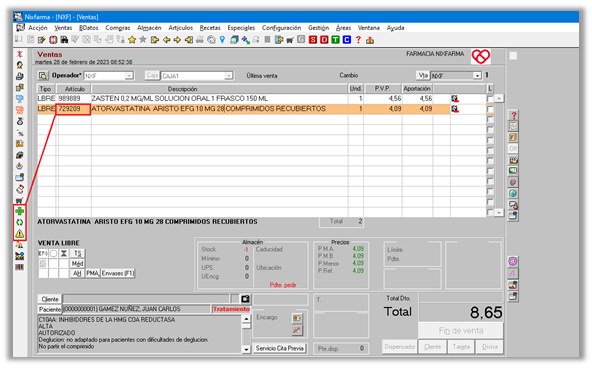The image size is (592, 368).
Task: Open the Acción menu
Action: pyautogui.click(x=38, y=28)
